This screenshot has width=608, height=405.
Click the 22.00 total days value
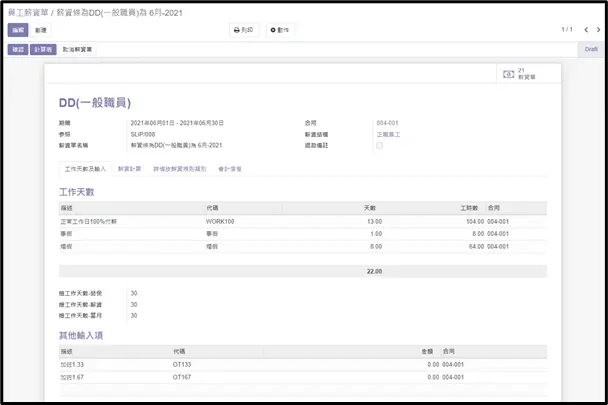[374, 272]
